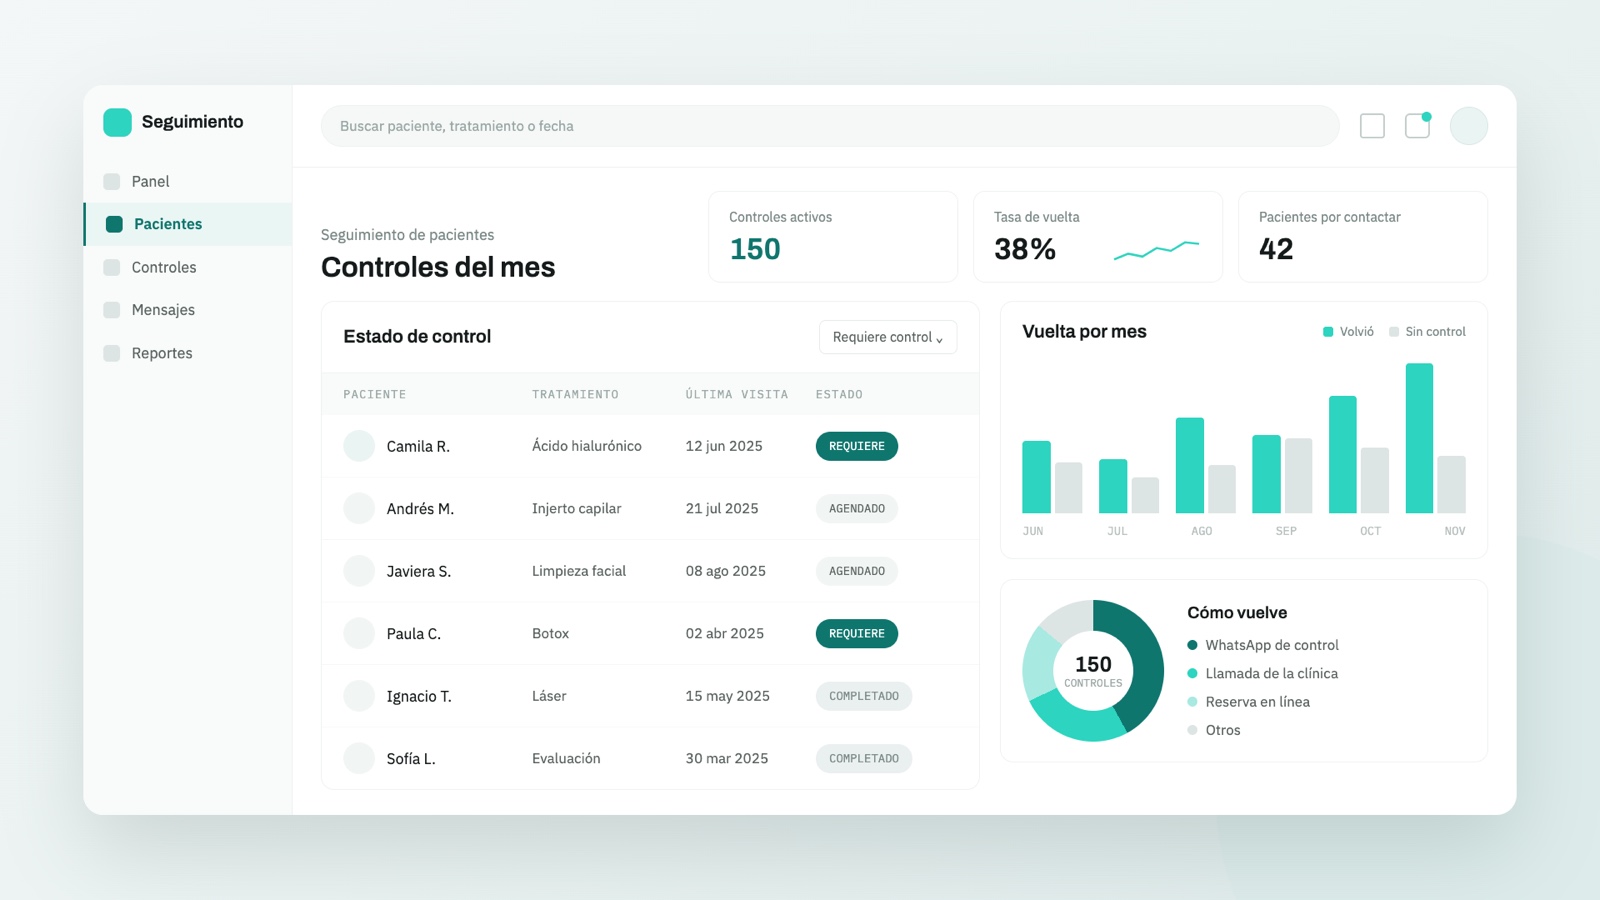This screenshot has height=900, width=1600.
Task: Click Camila R.'s REQUIERE status badge
Action: point(857,446)
